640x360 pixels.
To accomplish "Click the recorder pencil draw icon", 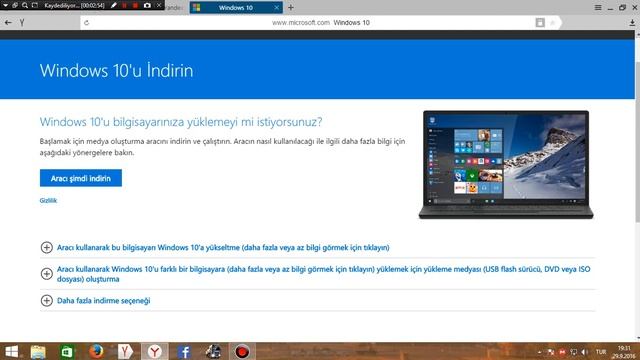I will [114, 5].
